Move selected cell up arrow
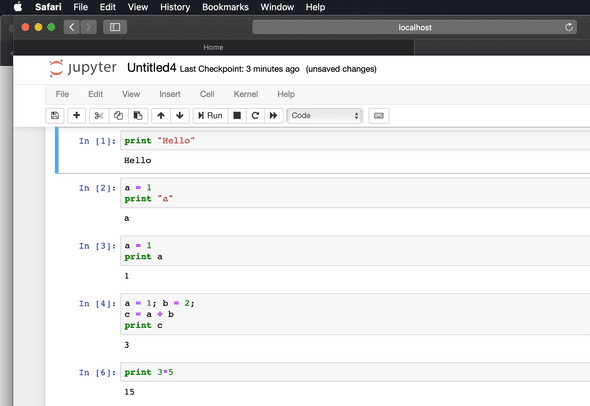This screenshot has width=590, height=406. click(161, 116)
